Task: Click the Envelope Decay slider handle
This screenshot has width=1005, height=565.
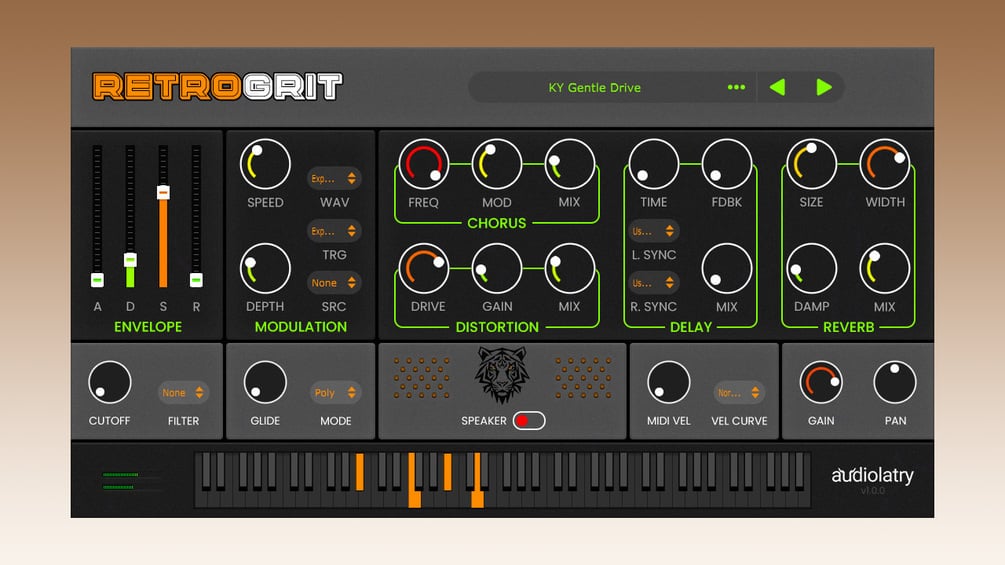Action: tap(130, 260)
